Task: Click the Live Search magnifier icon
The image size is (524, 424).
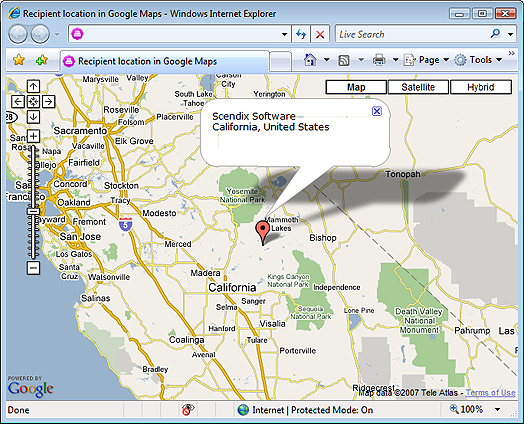Action: click(x=495, y=33)
